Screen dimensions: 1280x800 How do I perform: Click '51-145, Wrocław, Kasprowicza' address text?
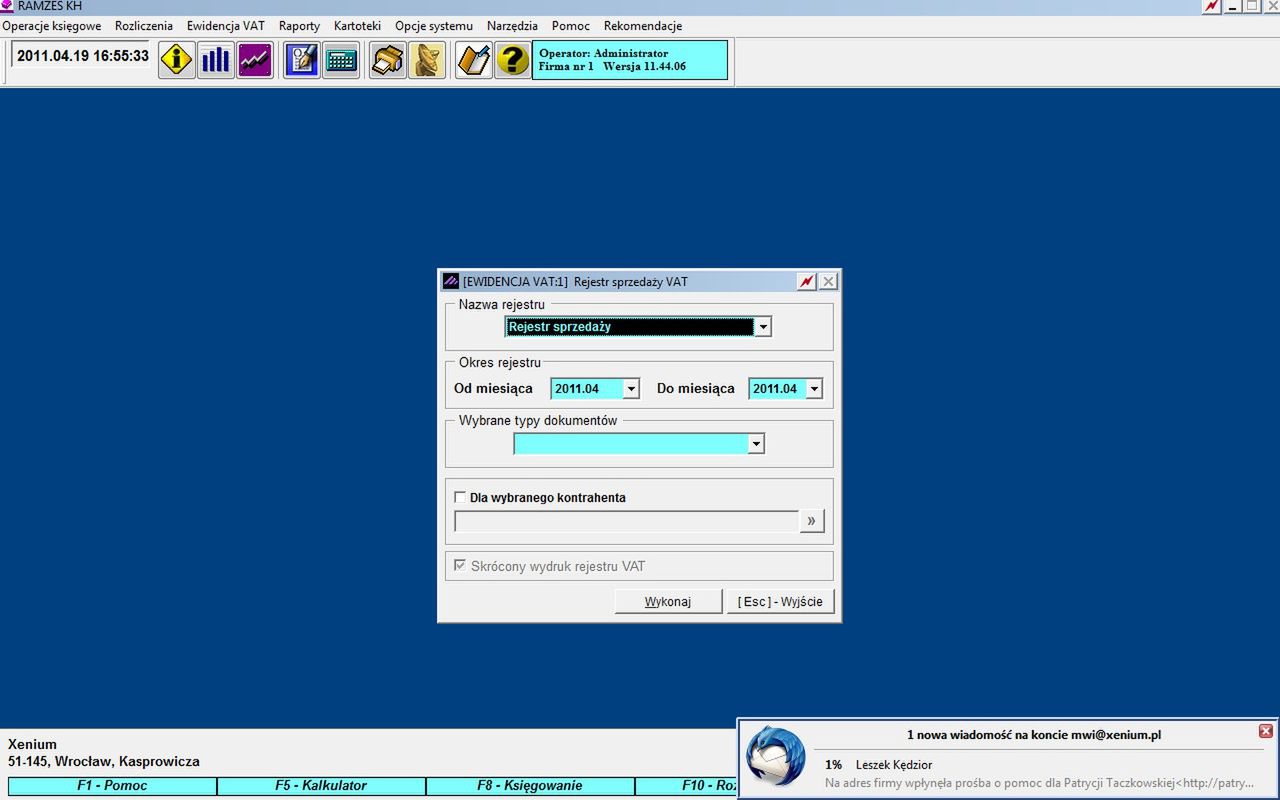(104, 762)
